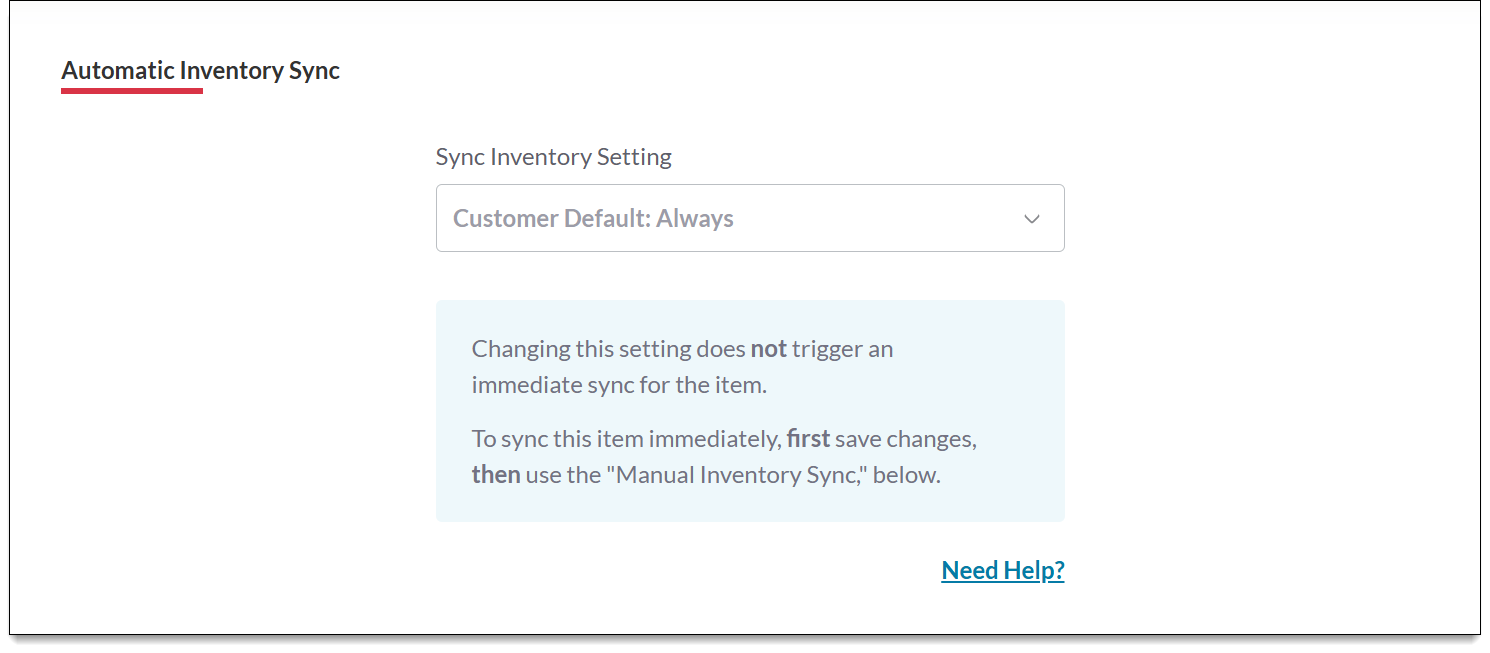Image resolution: width=1490 pixels, height=653 pixels.
Task: Open the "Need Help?" link
Action: pos(1003,570)
